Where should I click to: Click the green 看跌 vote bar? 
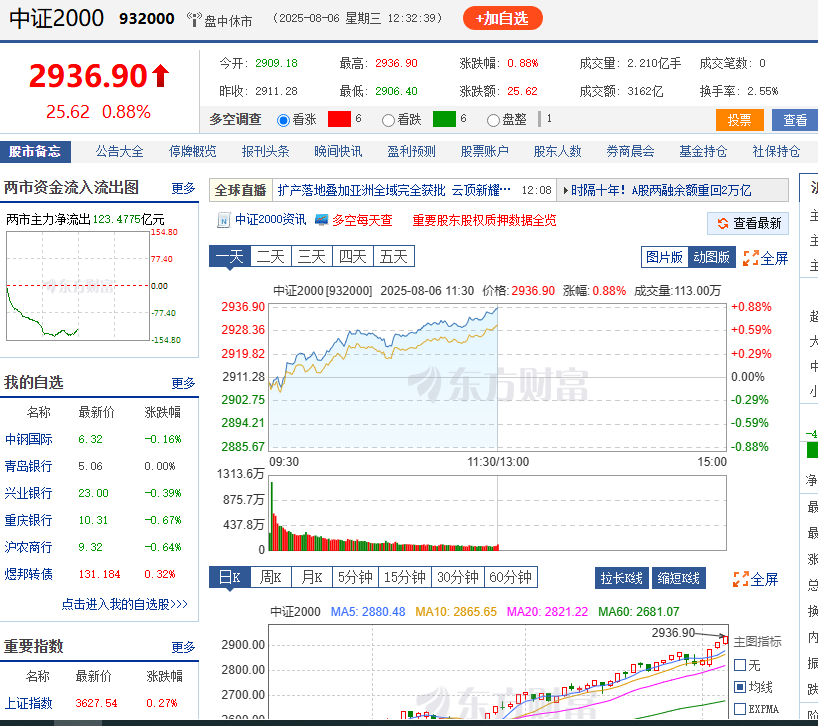pos(444,119)
